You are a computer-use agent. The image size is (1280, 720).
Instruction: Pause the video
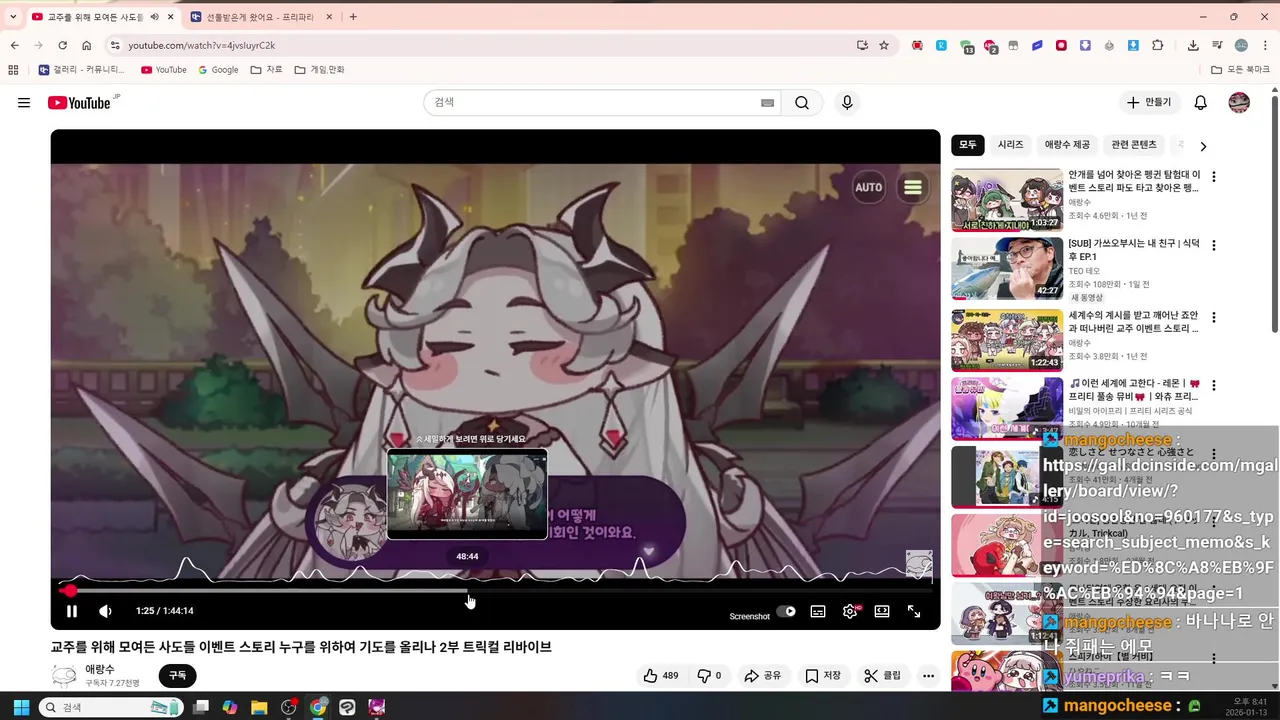72,611
